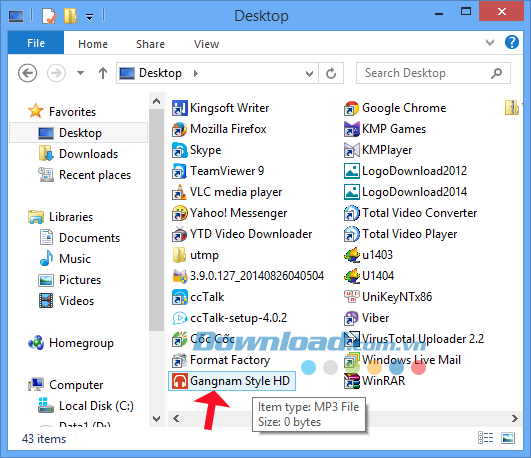Click navigation pane scroll up arrow
Screen dimensions: 531x458
click(156, 101)
